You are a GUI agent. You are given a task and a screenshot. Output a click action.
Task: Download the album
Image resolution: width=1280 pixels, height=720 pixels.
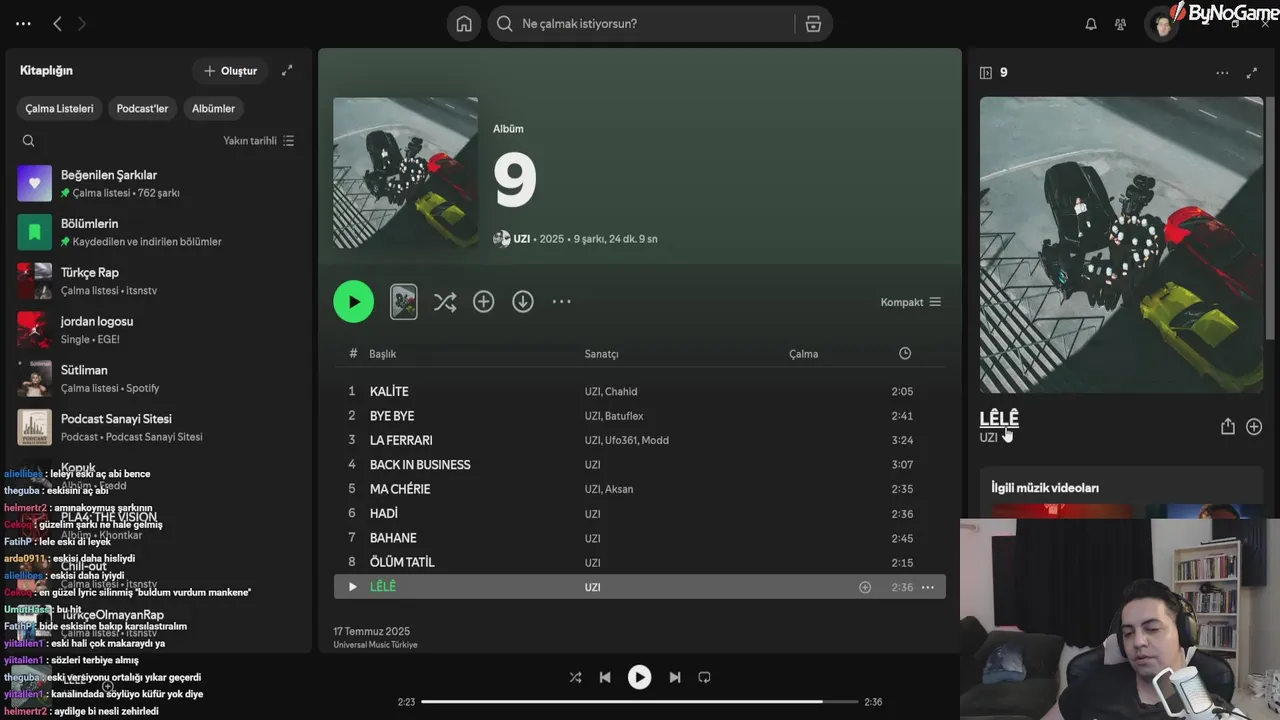[x=523, y=302]
